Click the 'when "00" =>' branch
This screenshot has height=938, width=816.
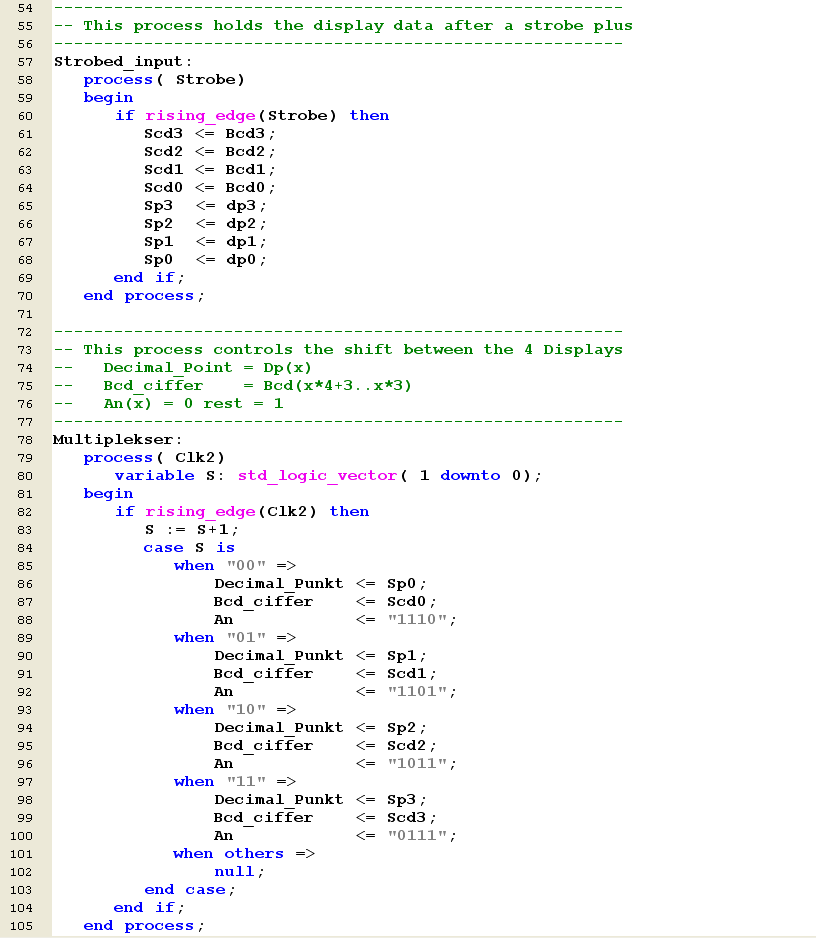pos(235,565)
